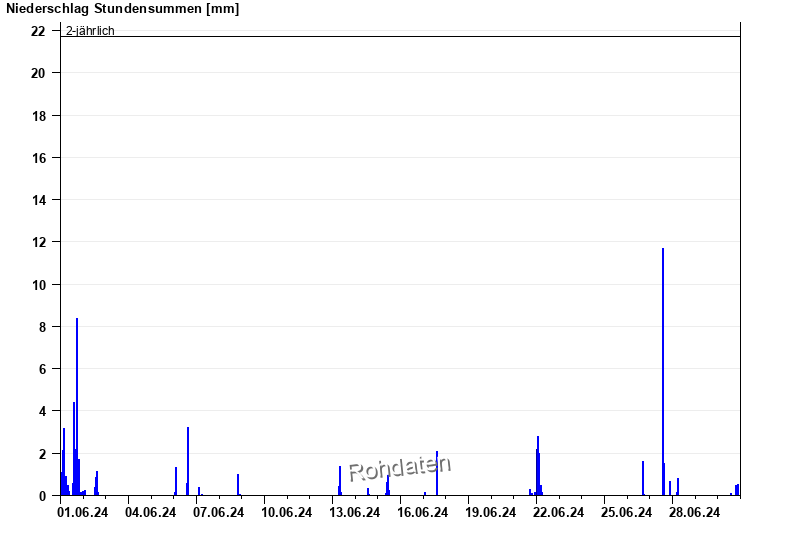Pick the 19.06.24 axis date
Viewport: 800px width, 550px height.
tap(490, 513)
